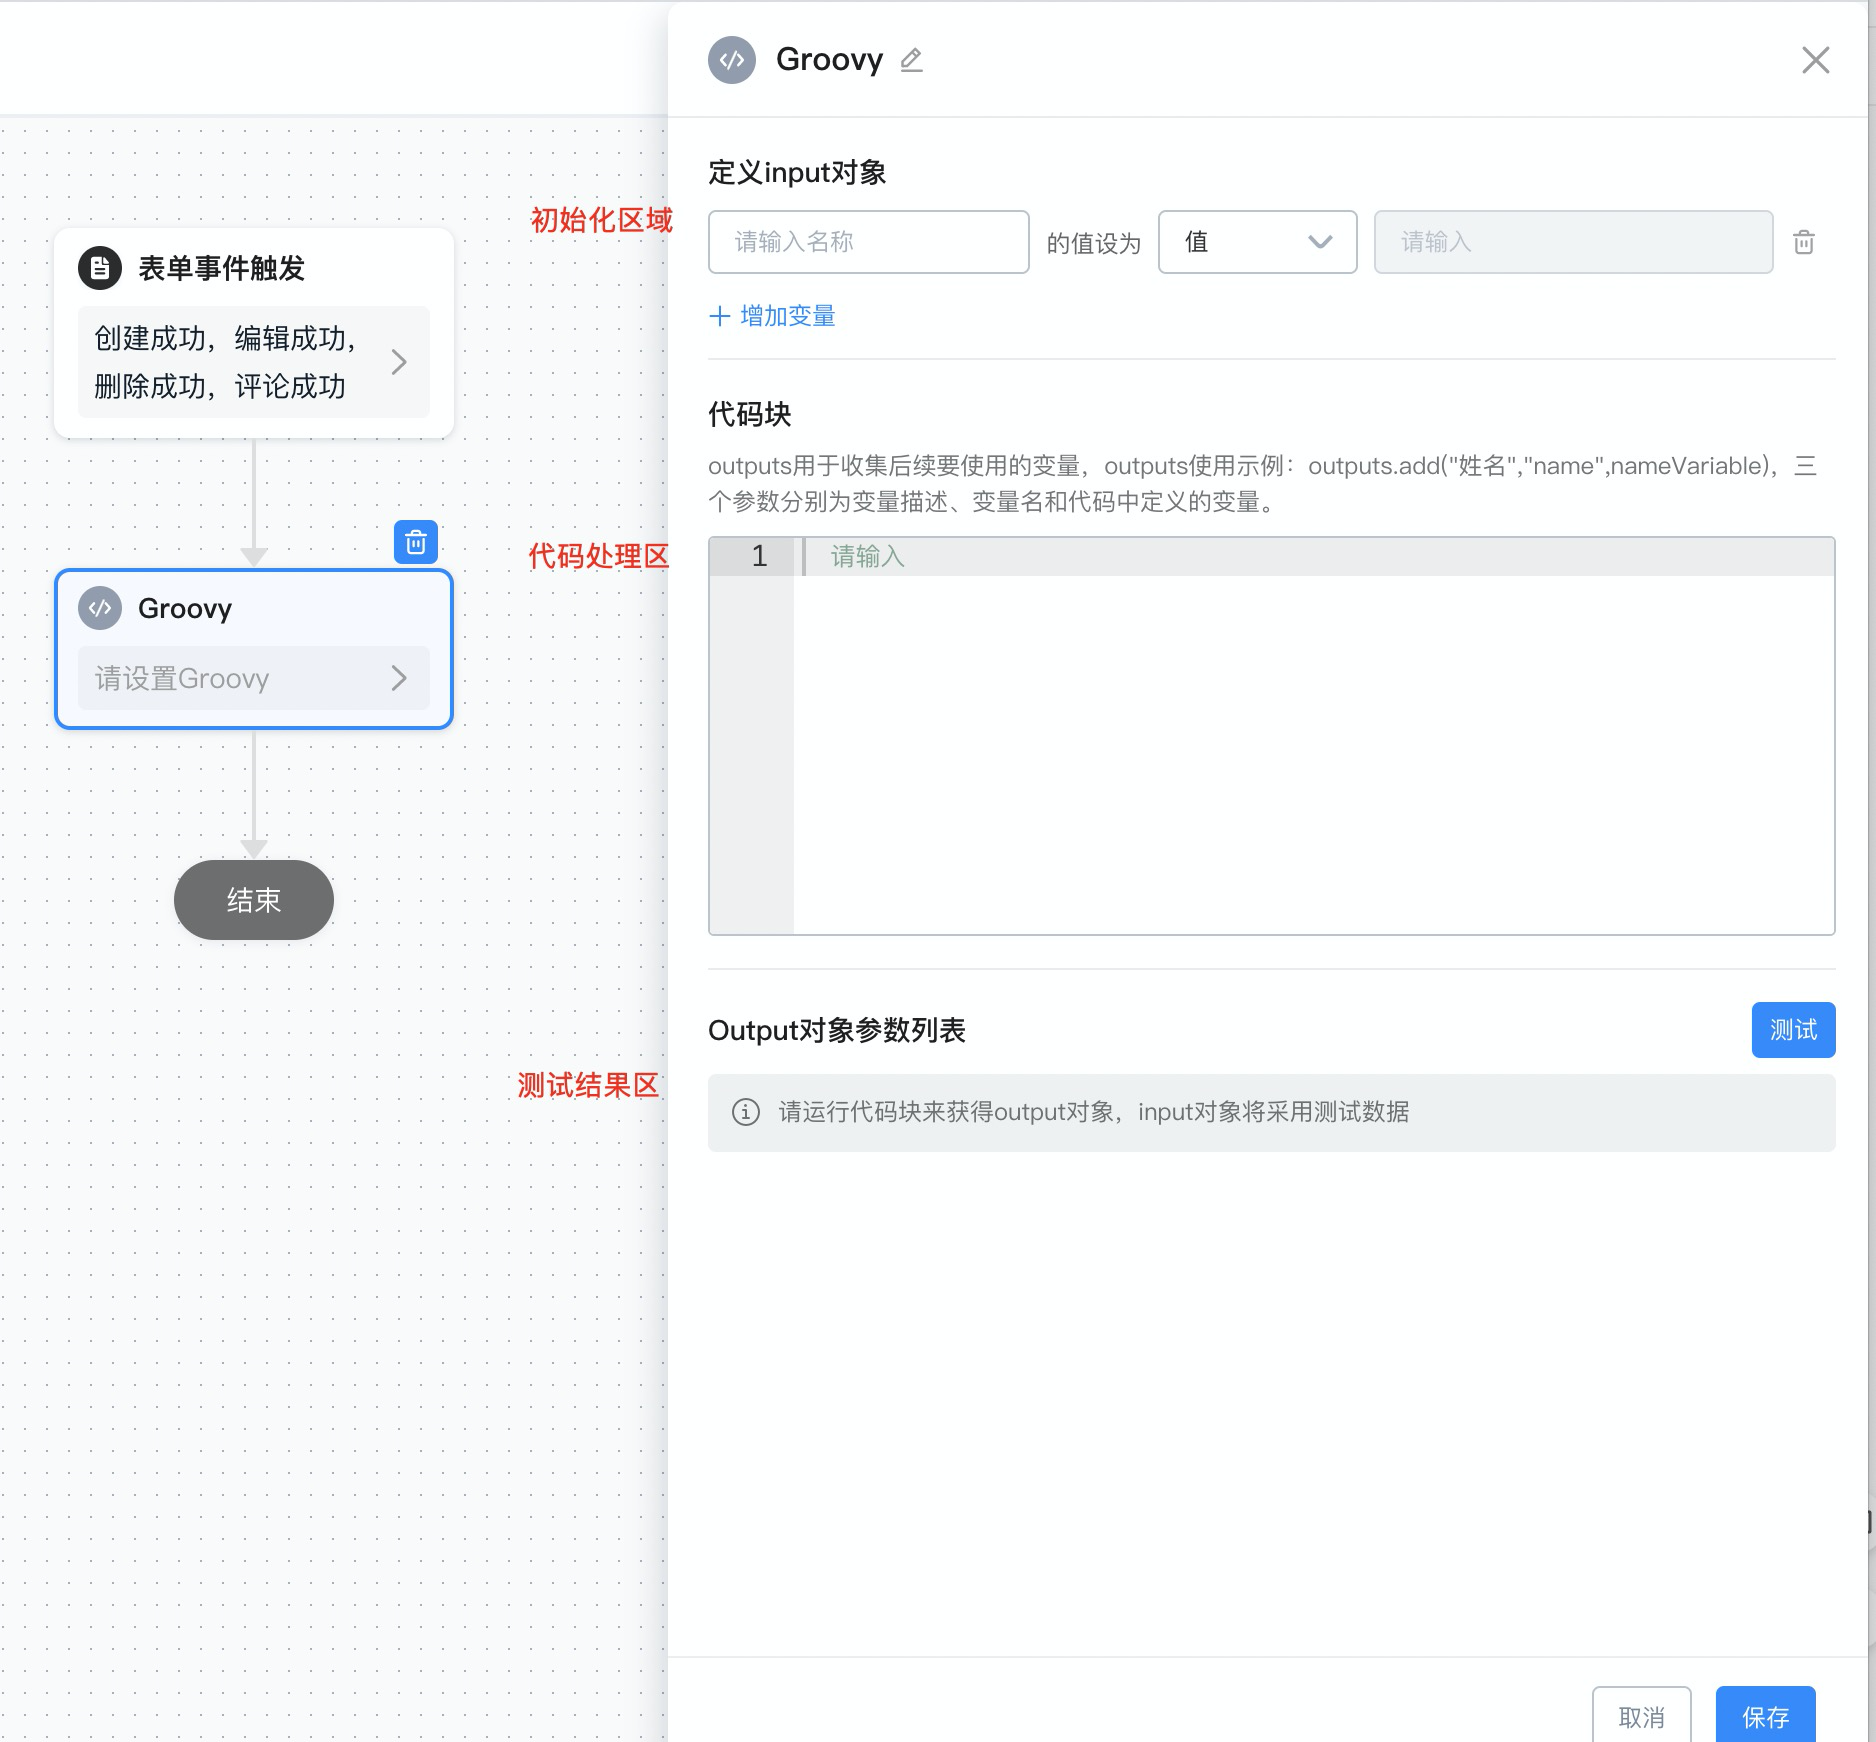The image size is (1876, 1742).
Task: Delete the input variable row with trash icon
Action: [x=1803, y=242]
